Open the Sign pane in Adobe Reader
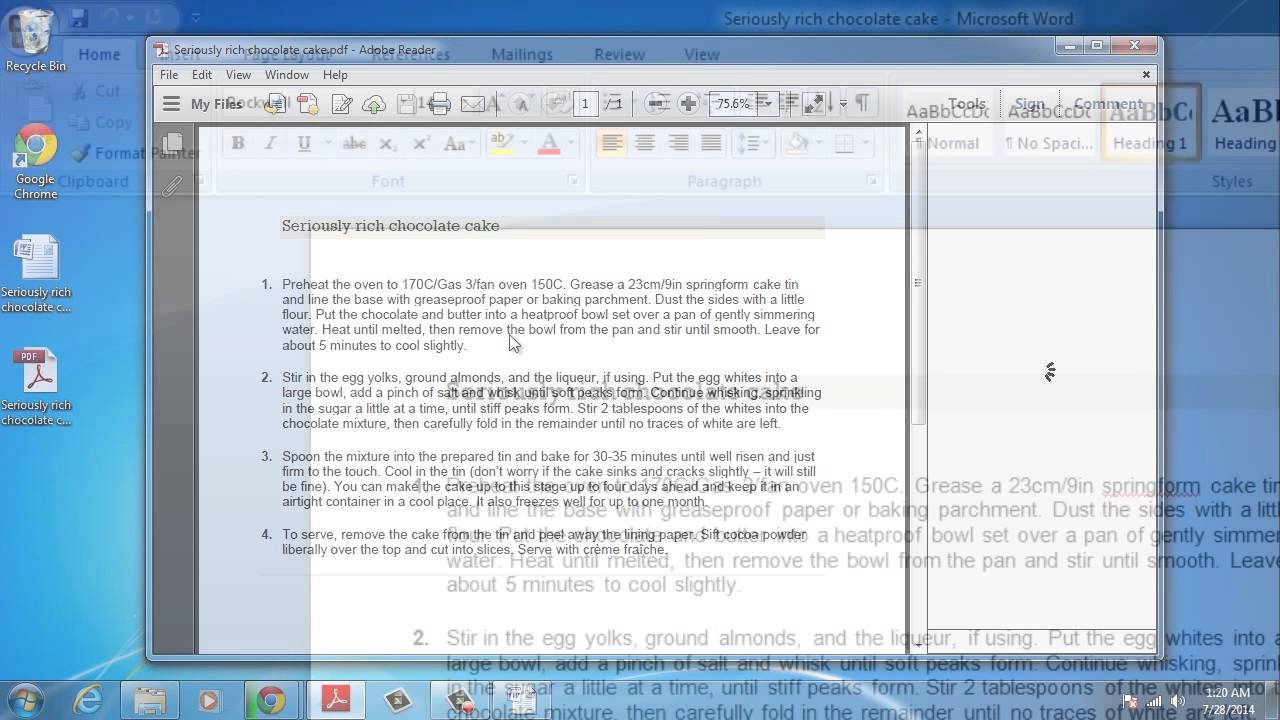 coord(1029,103)
